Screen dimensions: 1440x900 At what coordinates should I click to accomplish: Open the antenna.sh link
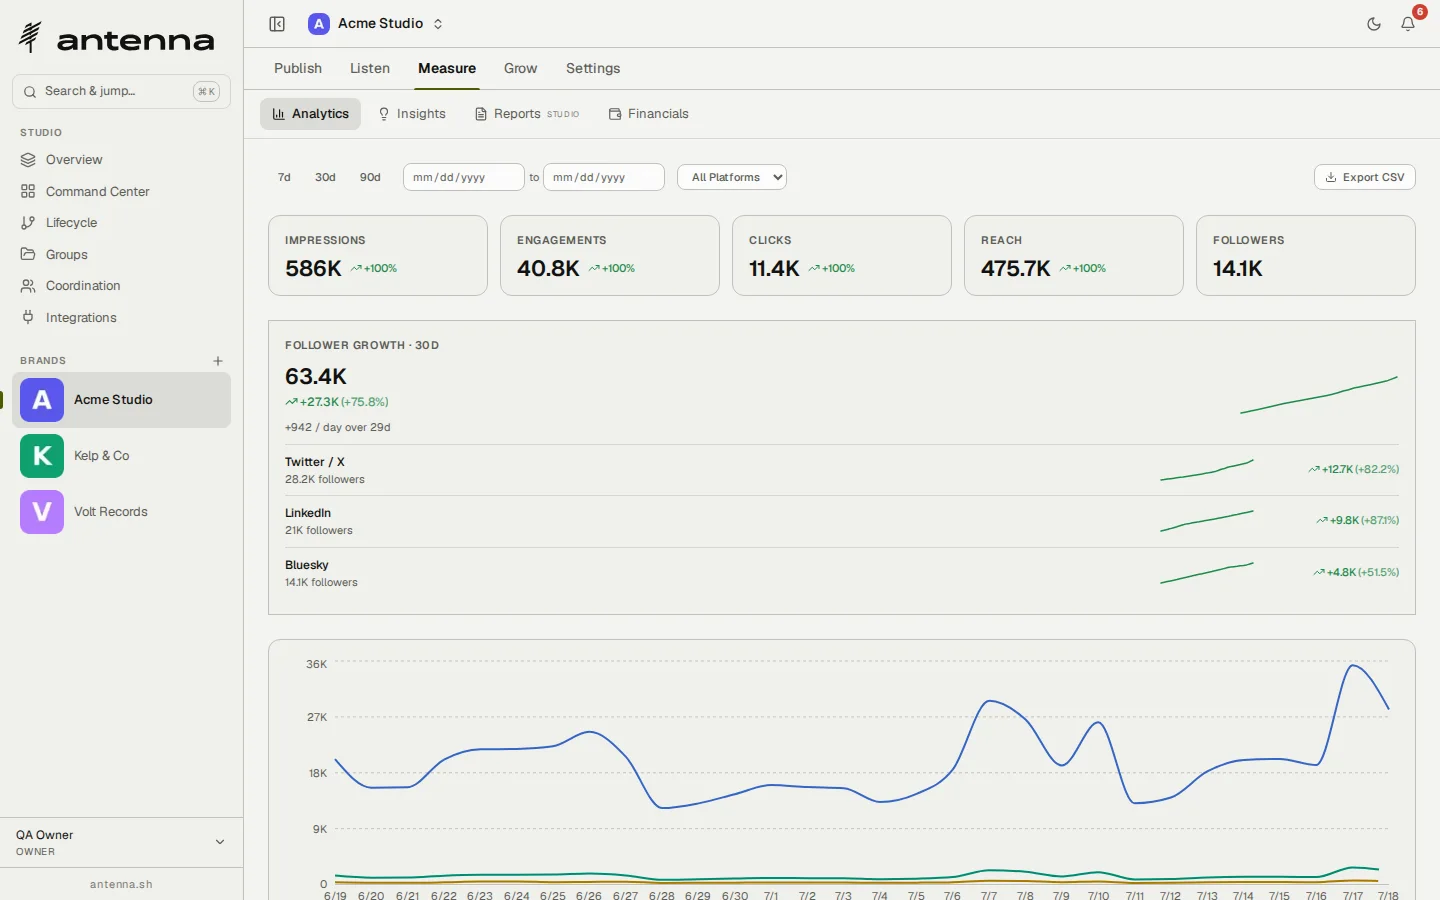point(121,884)
